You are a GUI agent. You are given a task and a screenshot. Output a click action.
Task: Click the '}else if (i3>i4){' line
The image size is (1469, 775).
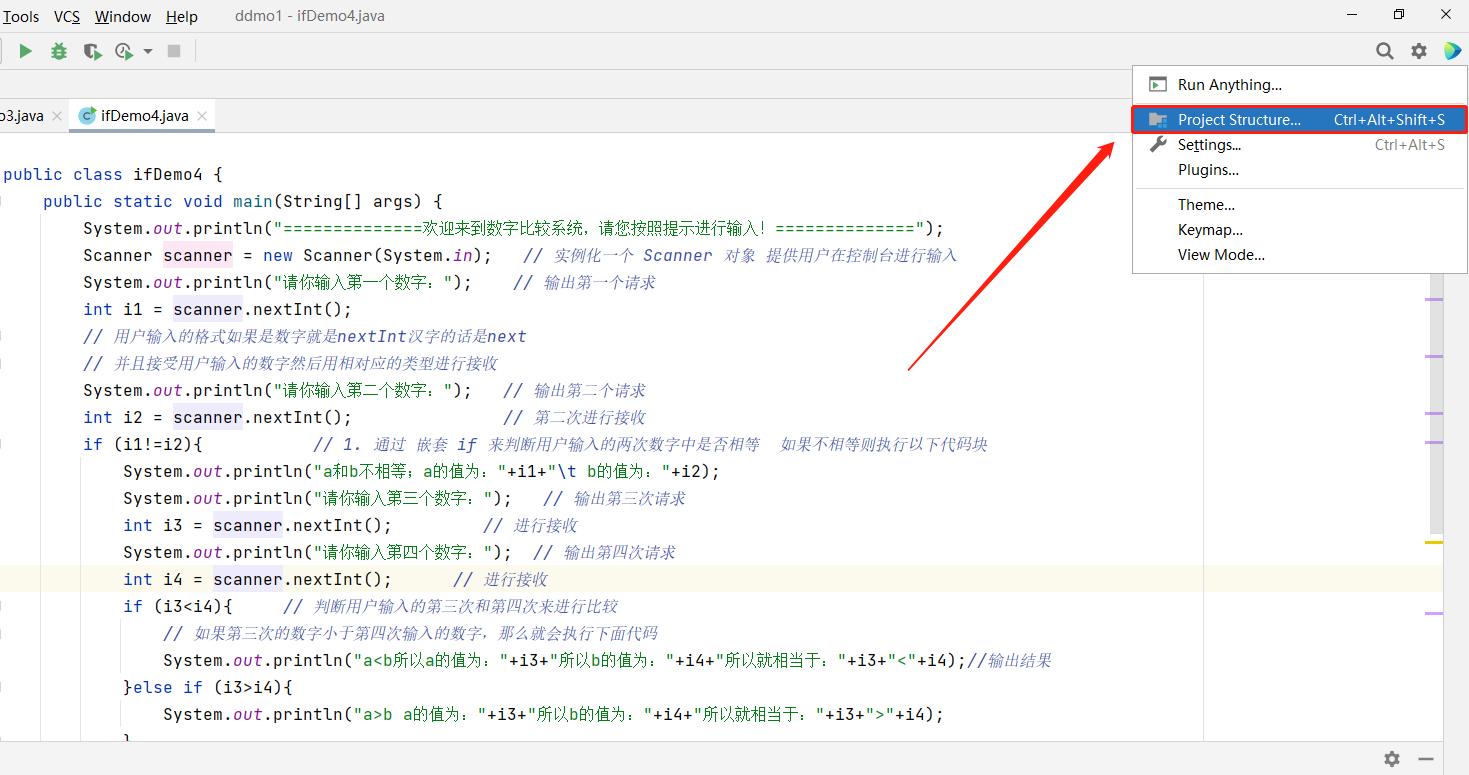[x=208, y=687]
